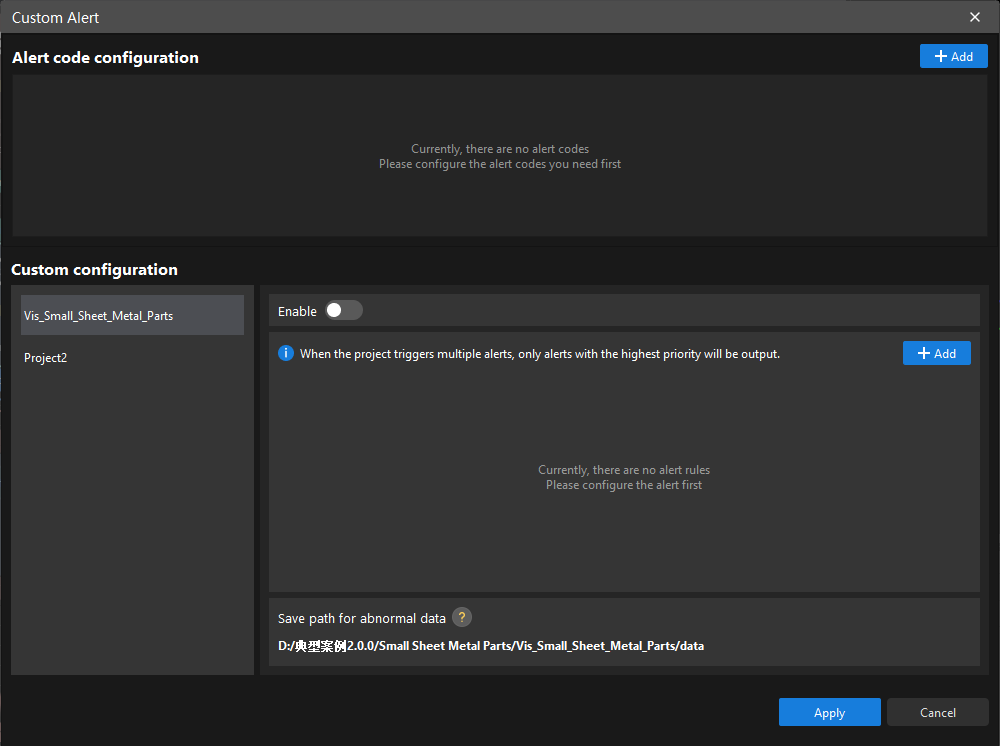This screenshot has width=1000, height=746.
Task: Click Add button for alert rules
Action: (936, 353)
